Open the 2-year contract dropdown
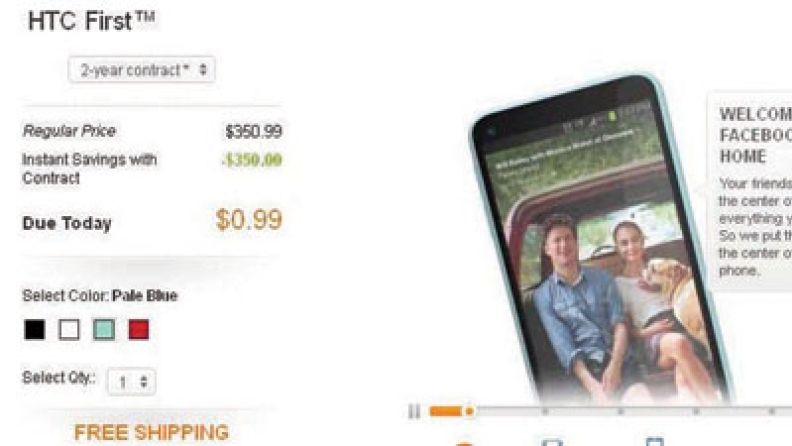 click(x=142, y=70)
